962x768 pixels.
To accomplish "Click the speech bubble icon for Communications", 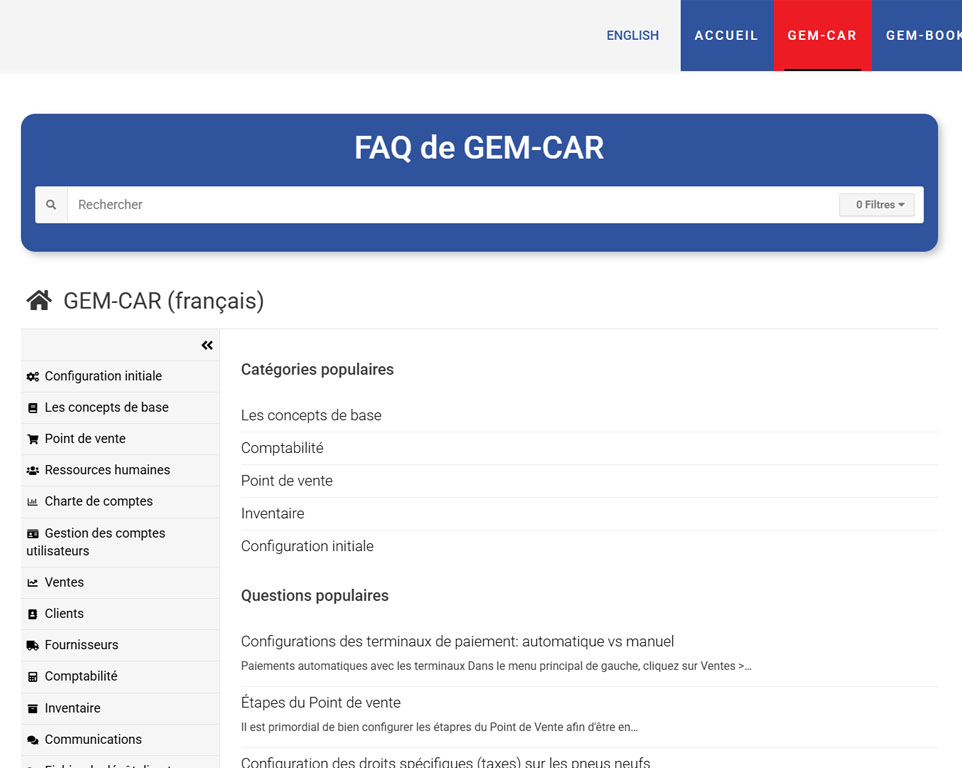I will tap(31, 739).
